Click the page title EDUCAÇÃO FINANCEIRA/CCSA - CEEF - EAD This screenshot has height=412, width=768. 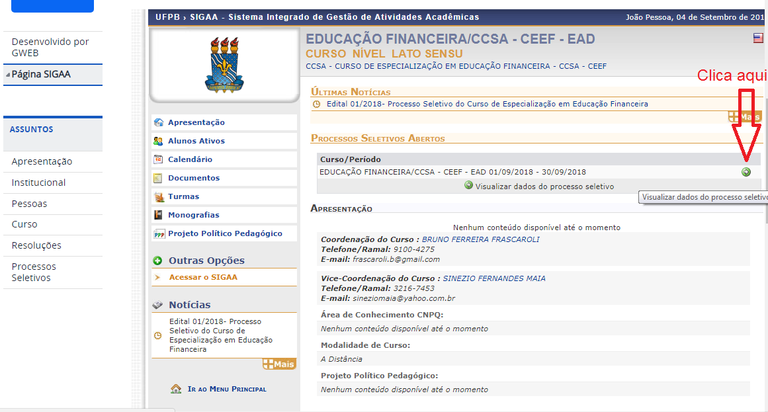coord(450,39)
